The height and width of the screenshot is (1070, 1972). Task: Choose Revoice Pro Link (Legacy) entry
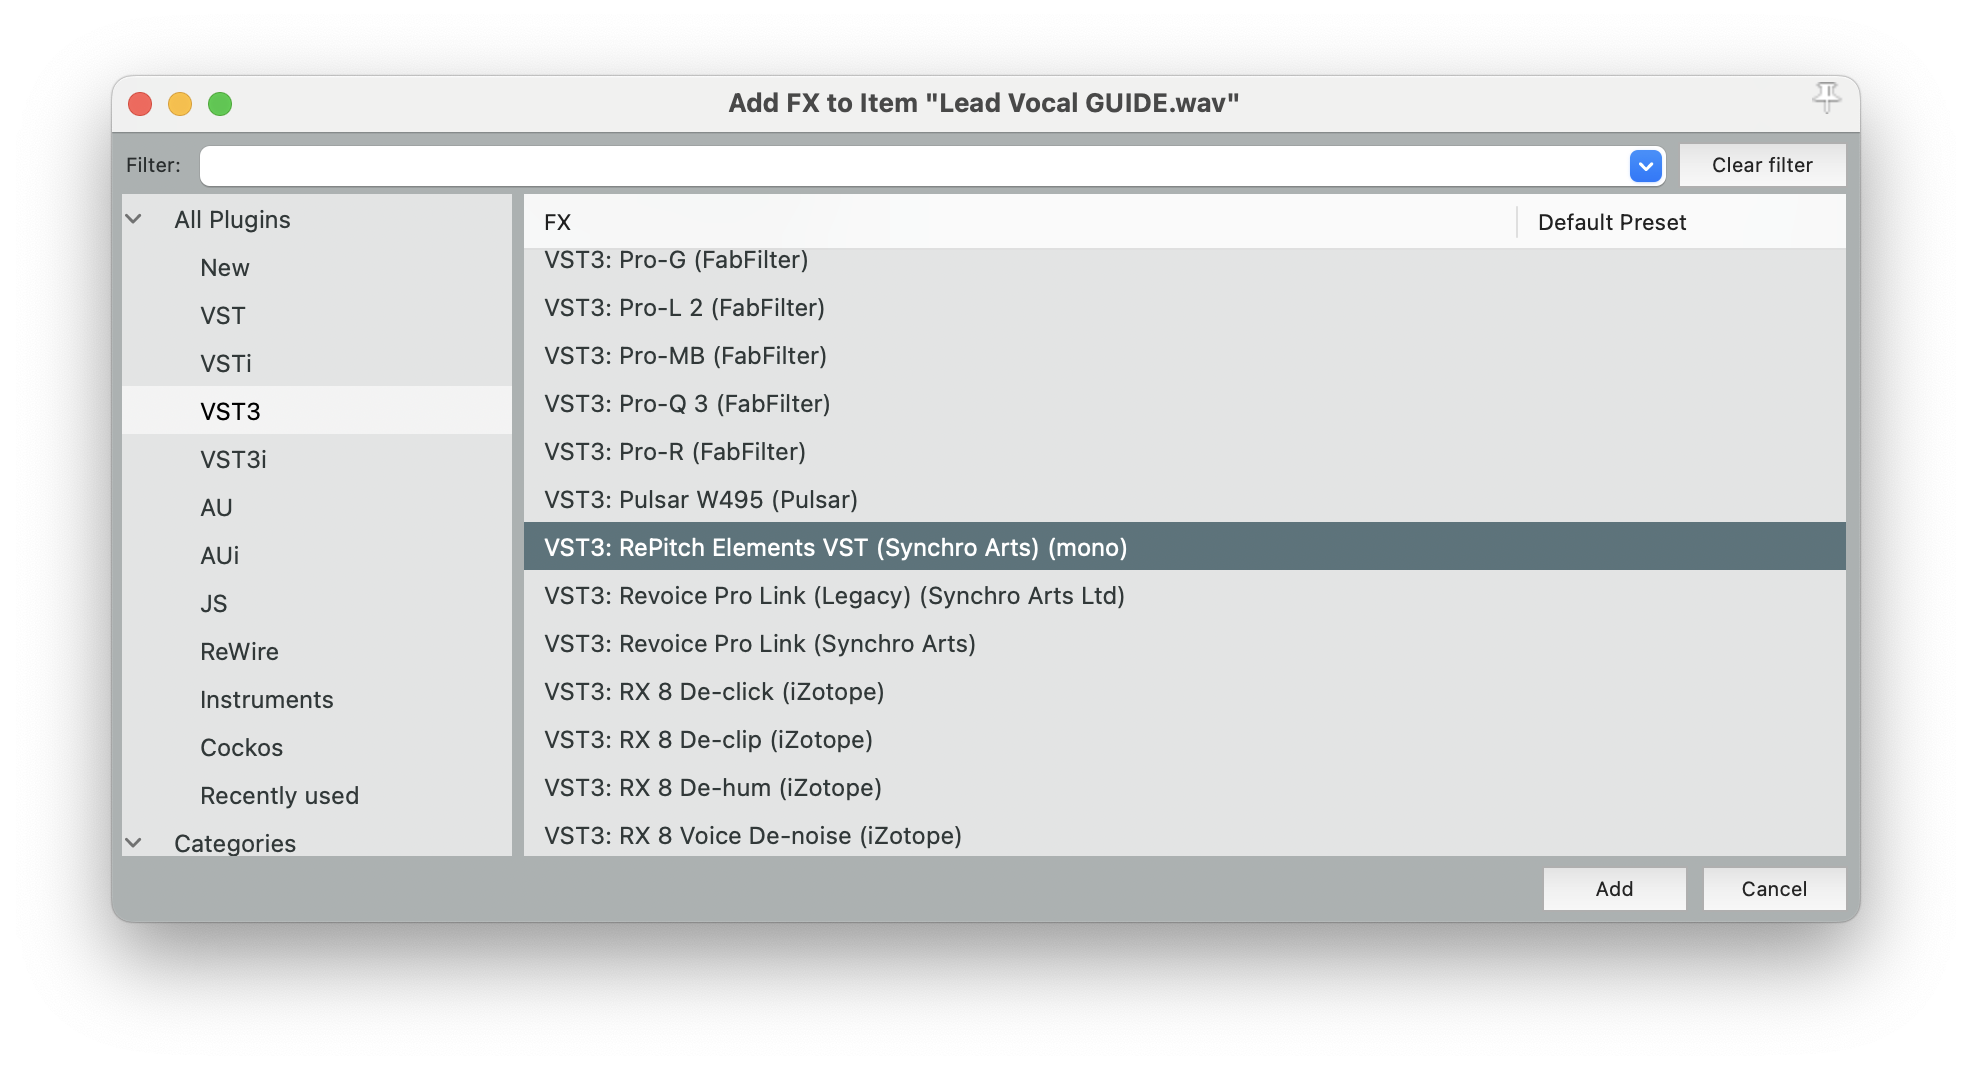click(834, 596)
